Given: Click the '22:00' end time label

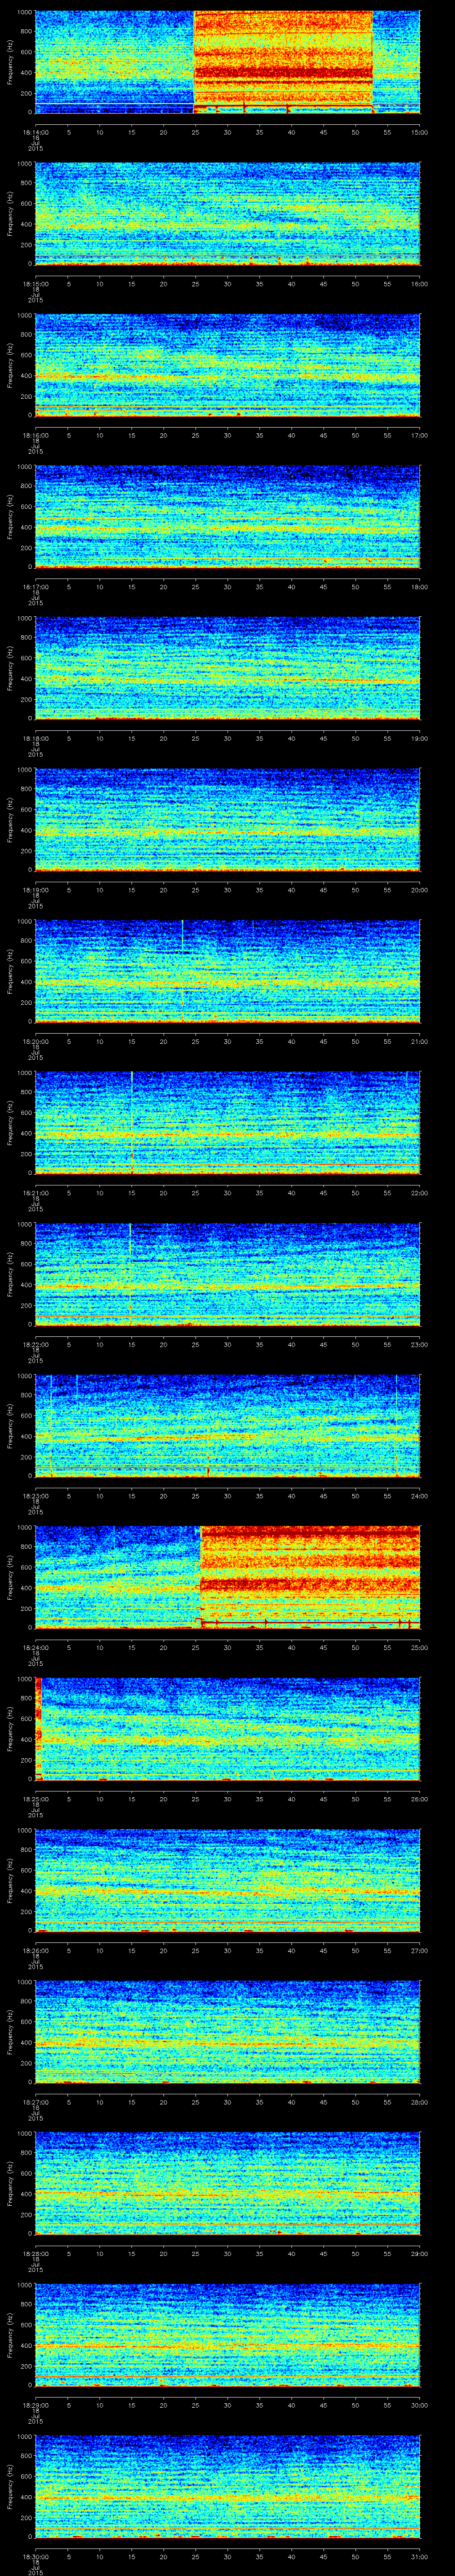Looking at the screenshot, I should (x=419, y=1193).
